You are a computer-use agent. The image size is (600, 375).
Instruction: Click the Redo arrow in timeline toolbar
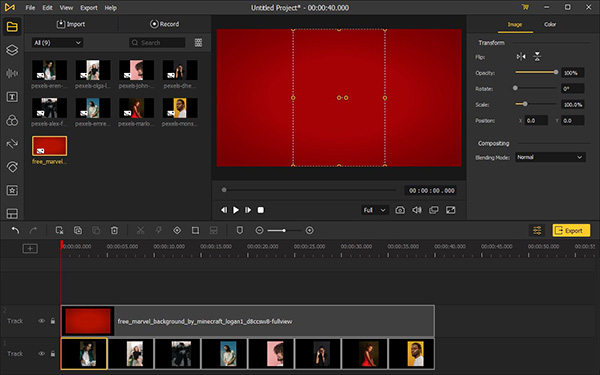point(33,230)
